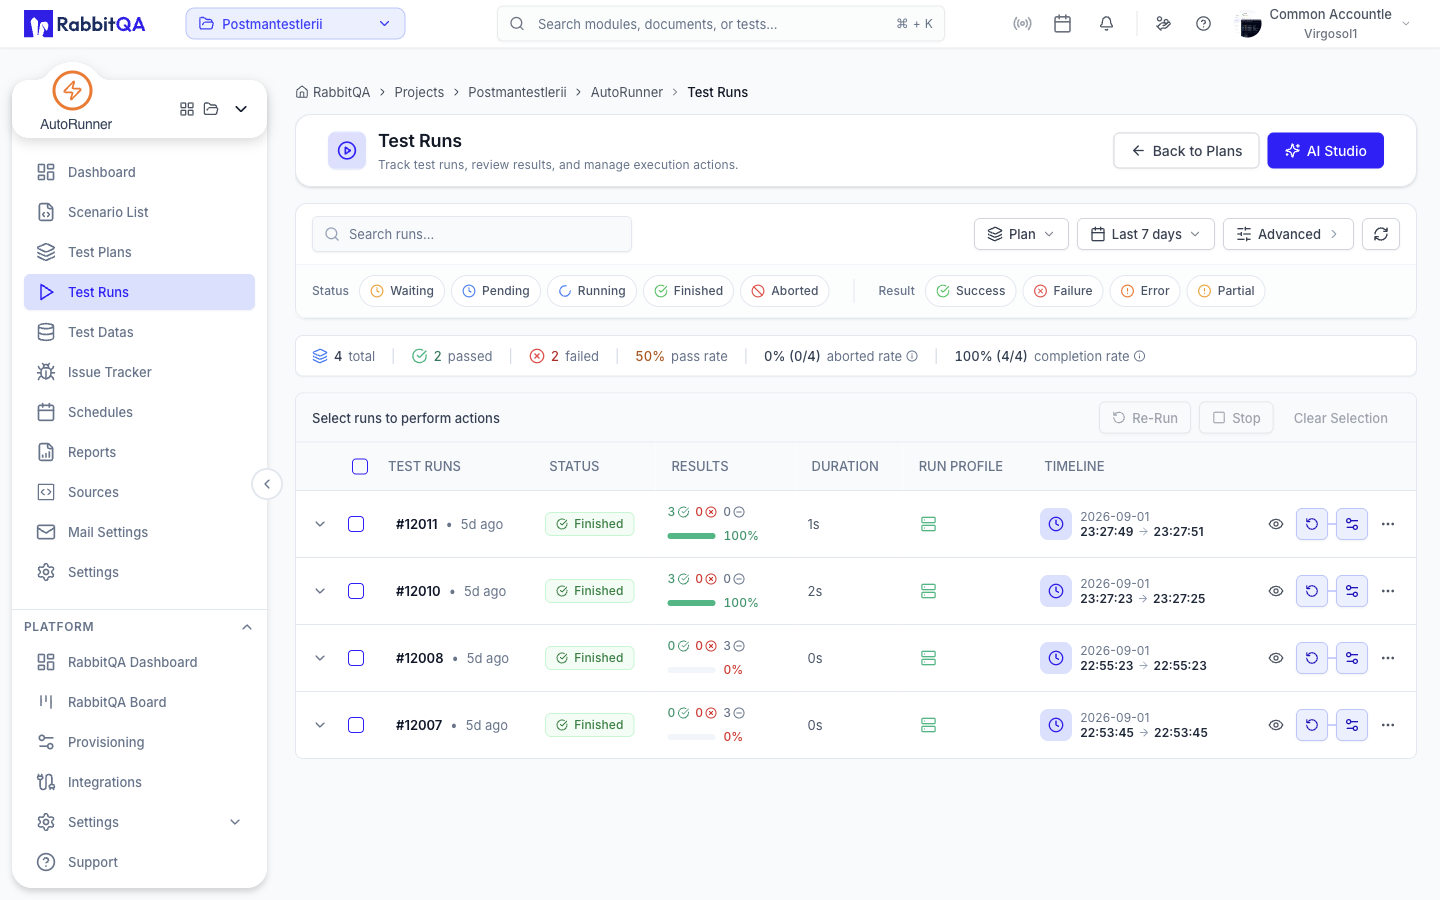
Task: Navigate to Issue Tracker
Action: (139, 372)
